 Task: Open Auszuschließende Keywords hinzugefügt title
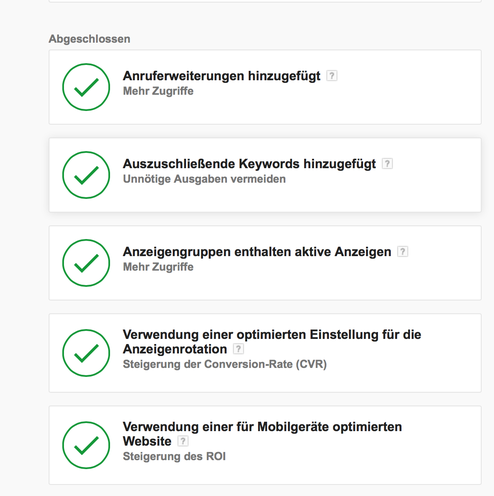[249, 164]
